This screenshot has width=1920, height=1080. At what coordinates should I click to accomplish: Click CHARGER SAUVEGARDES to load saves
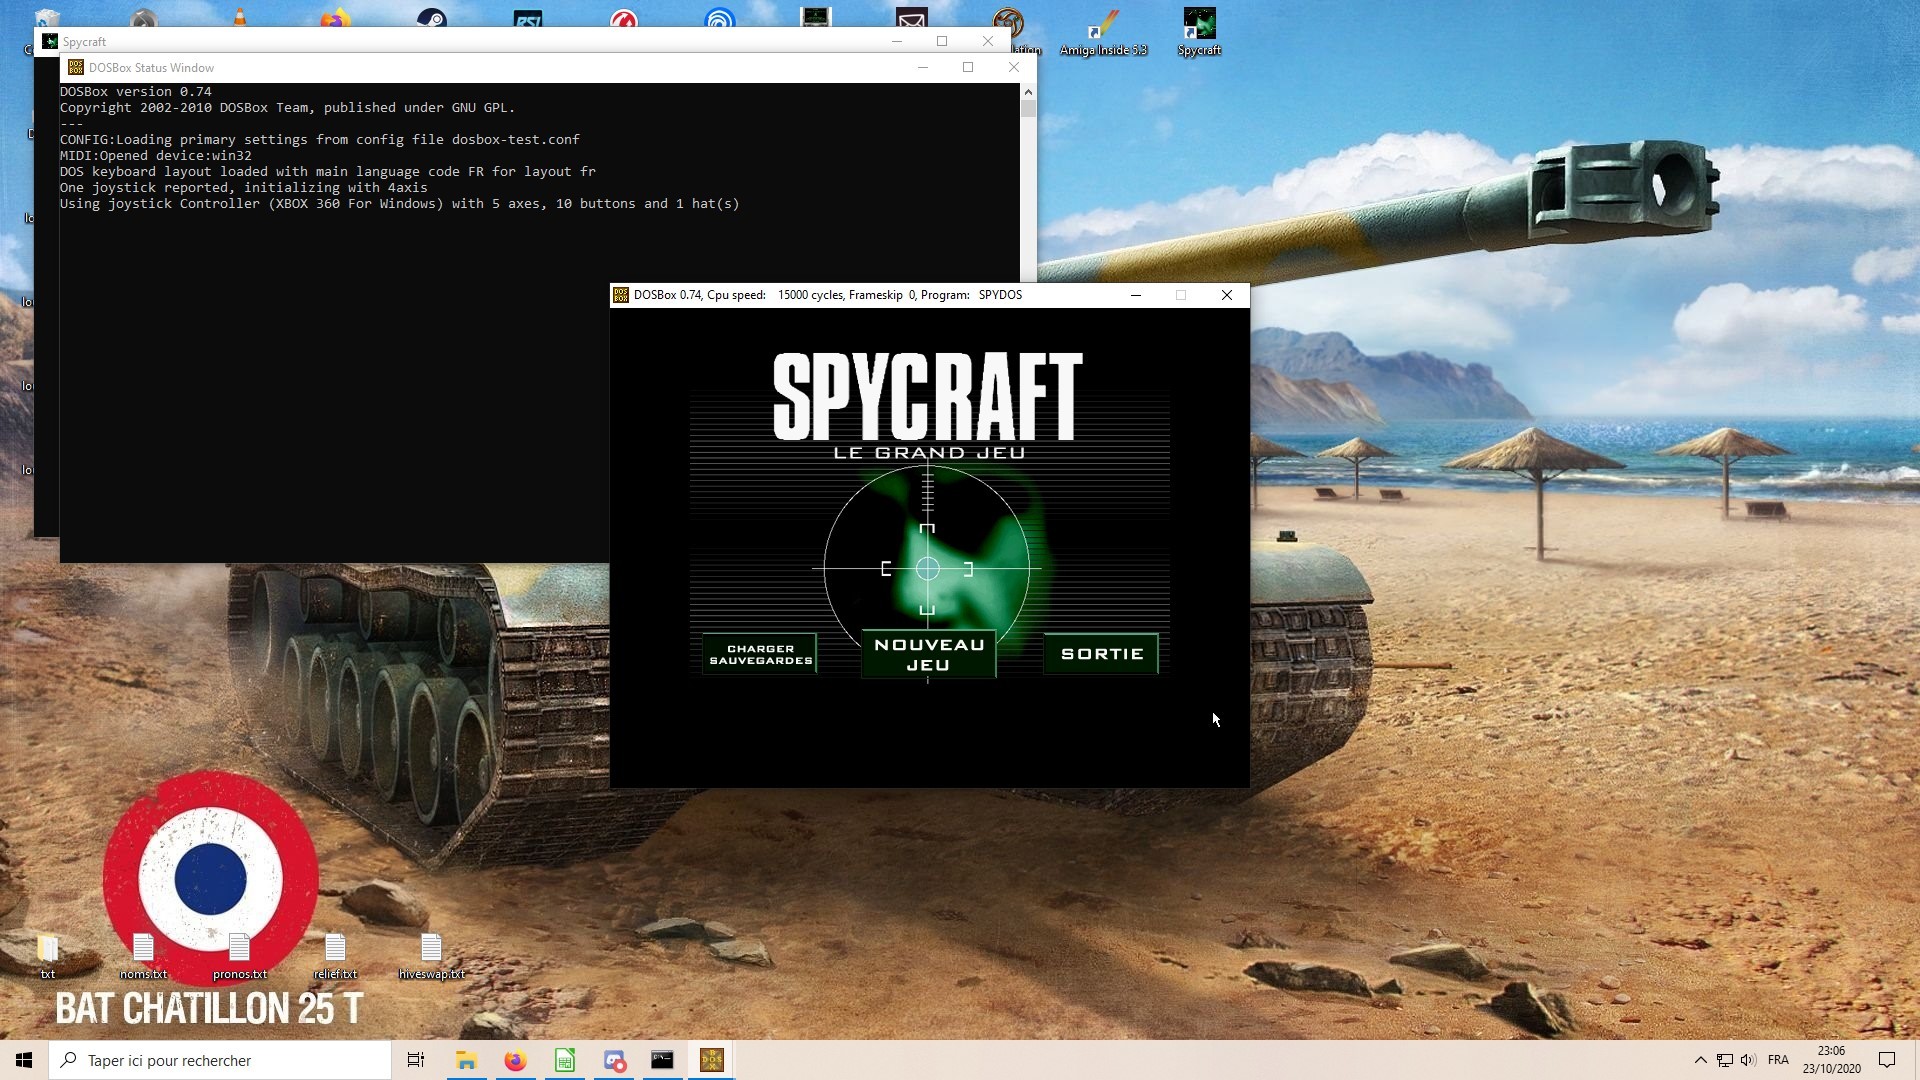pos(760,655)
